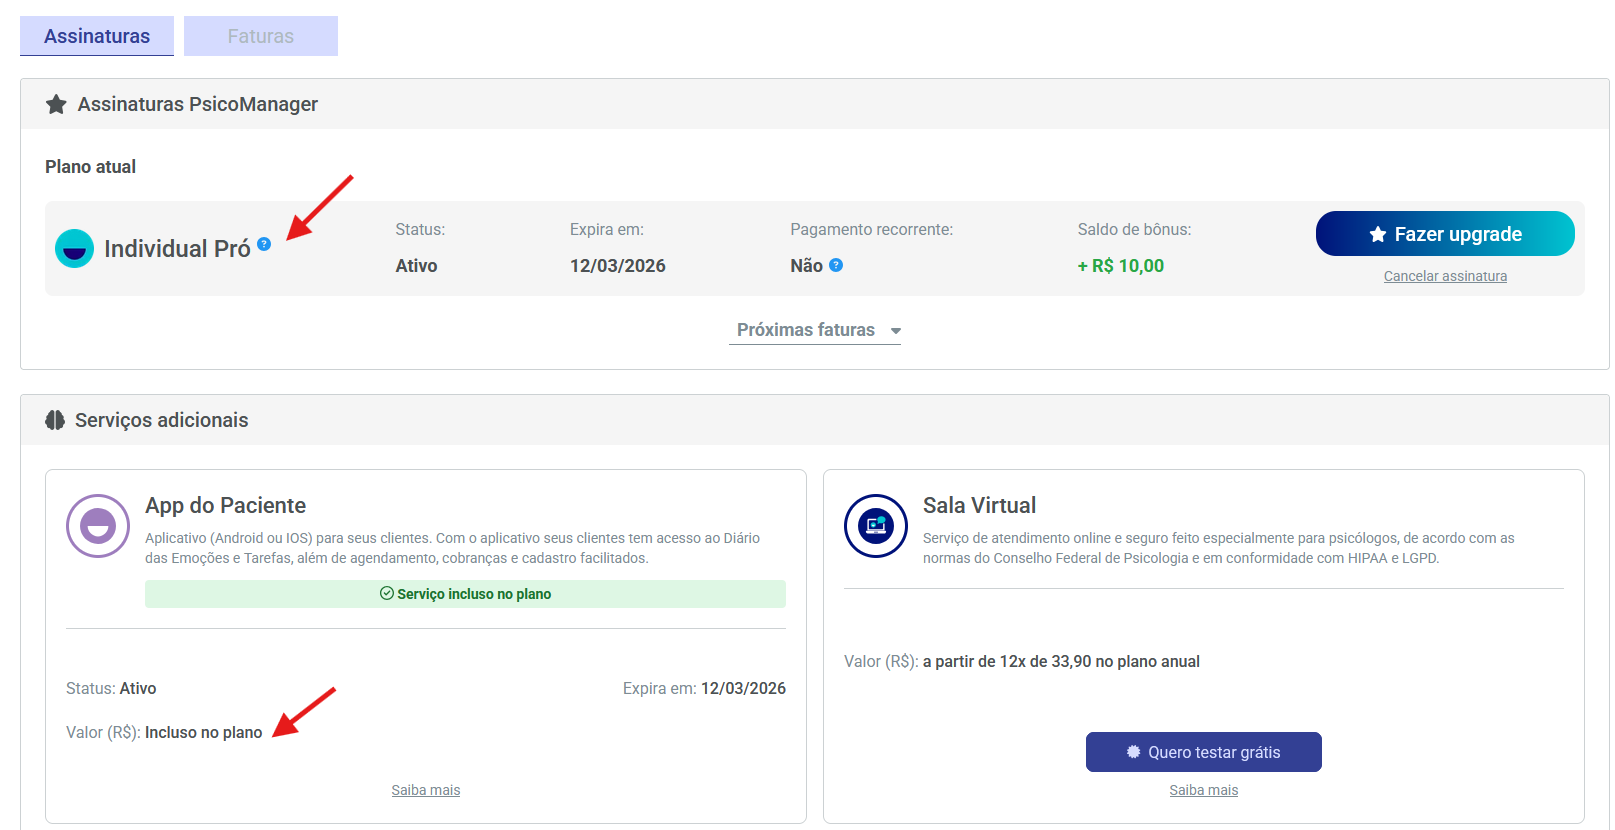Open help tooltip next to Individual Pró
The height and width of the screenshot is (830, 1615).
pyautogui.click(x=264, y=244)
